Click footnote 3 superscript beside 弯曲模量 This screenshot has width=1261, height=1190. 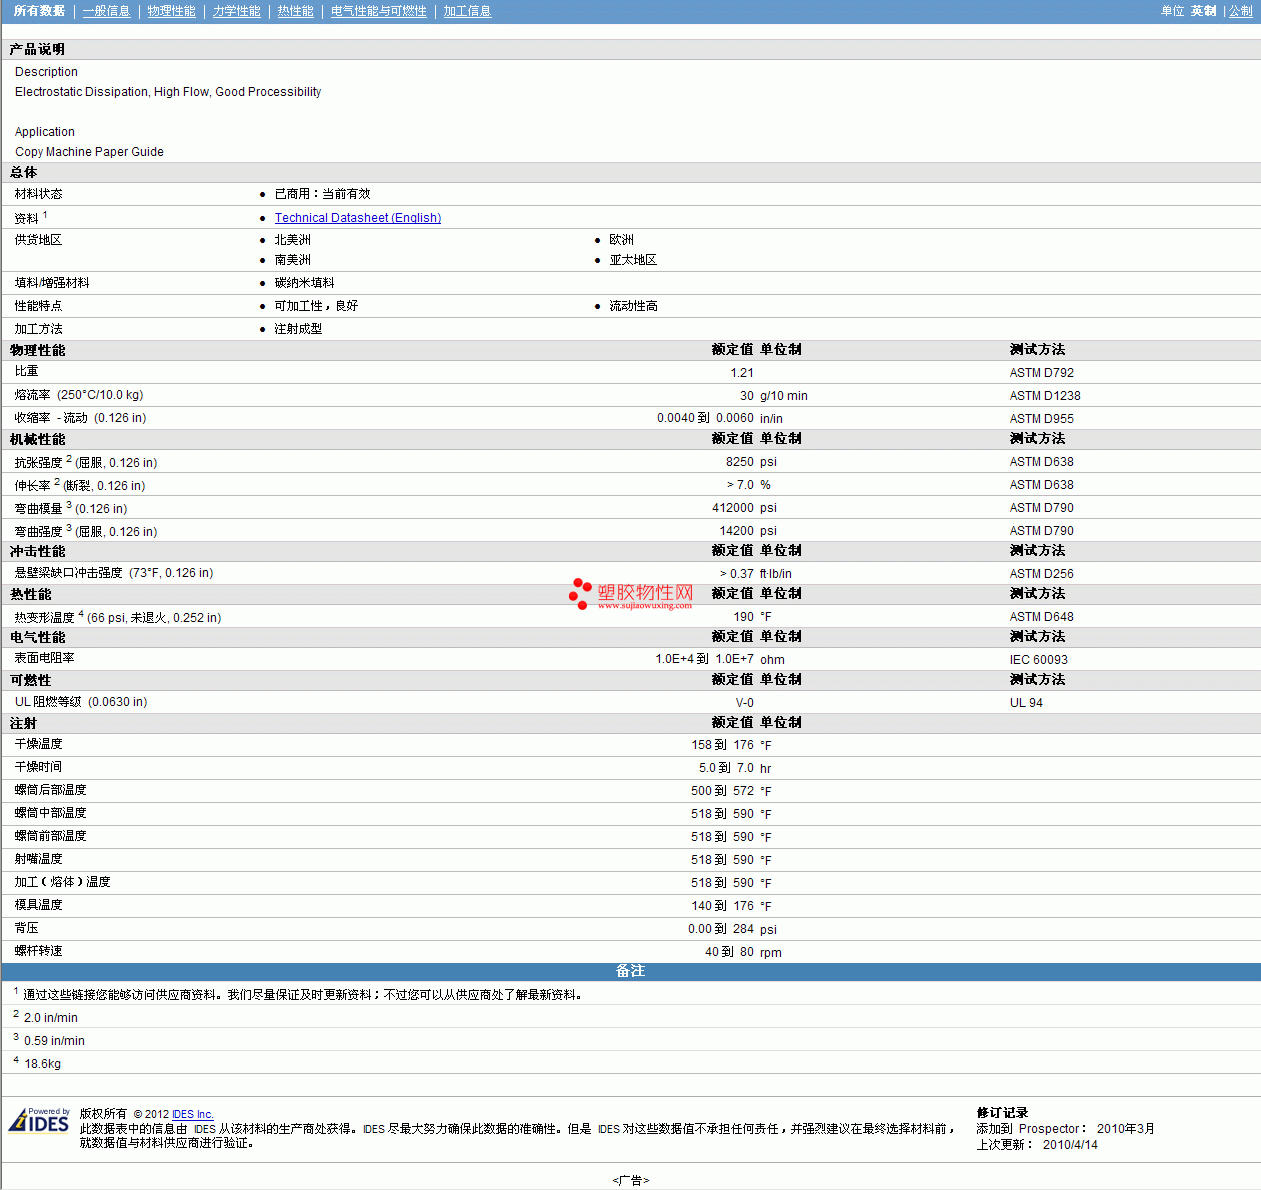click(x=69, y=505)
